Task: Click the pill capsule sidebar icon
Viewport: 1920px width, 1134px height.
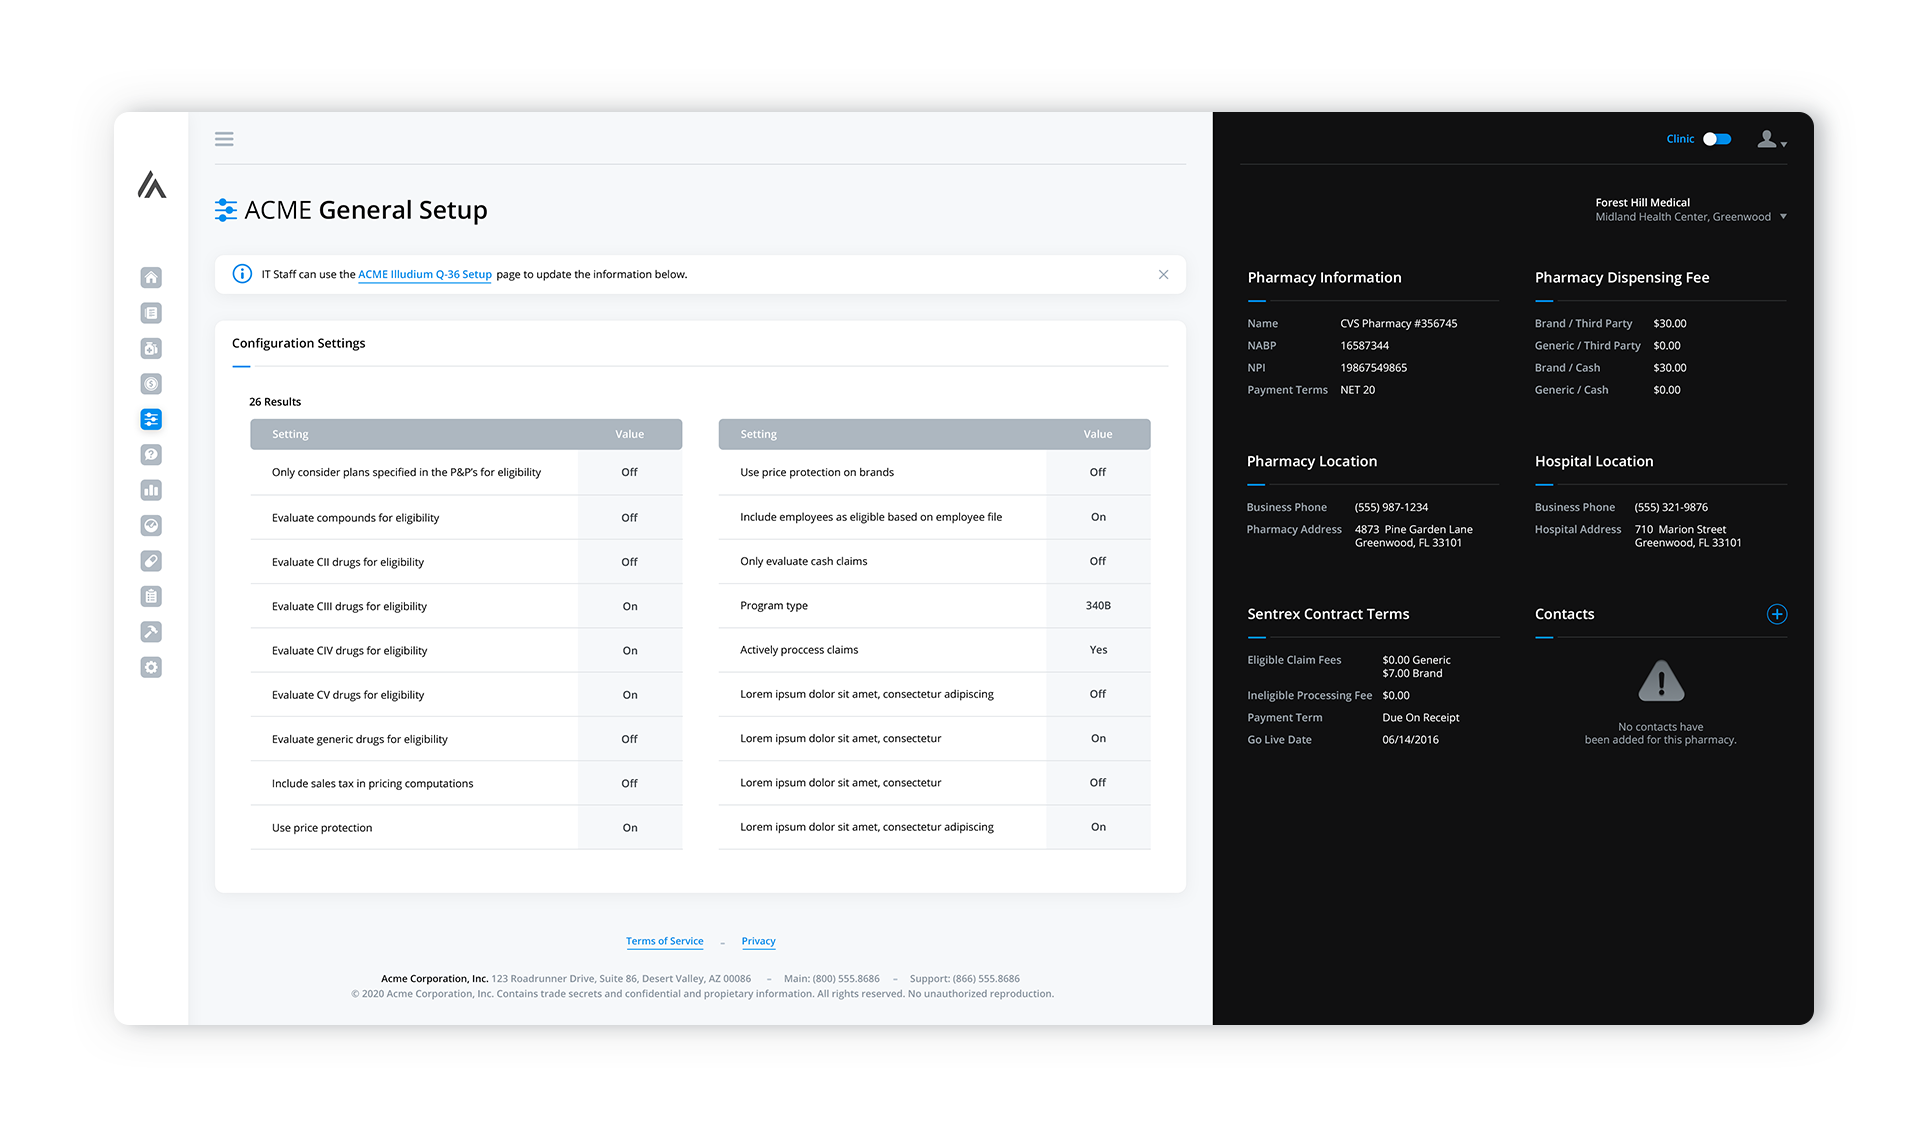Action: point(151,561)
